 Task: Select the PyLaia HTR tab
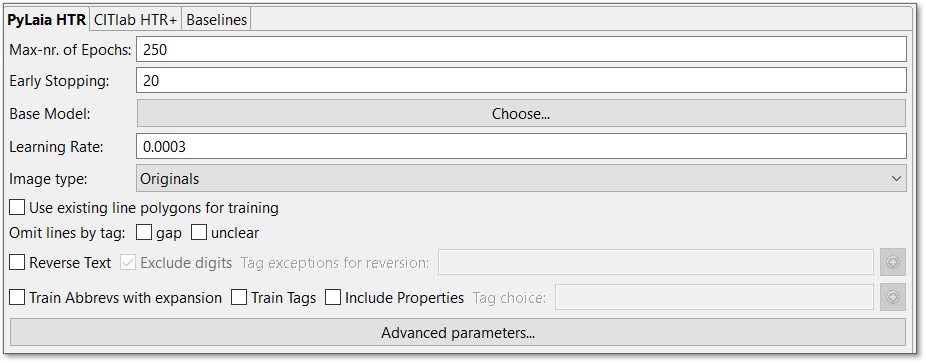[47, 19]
